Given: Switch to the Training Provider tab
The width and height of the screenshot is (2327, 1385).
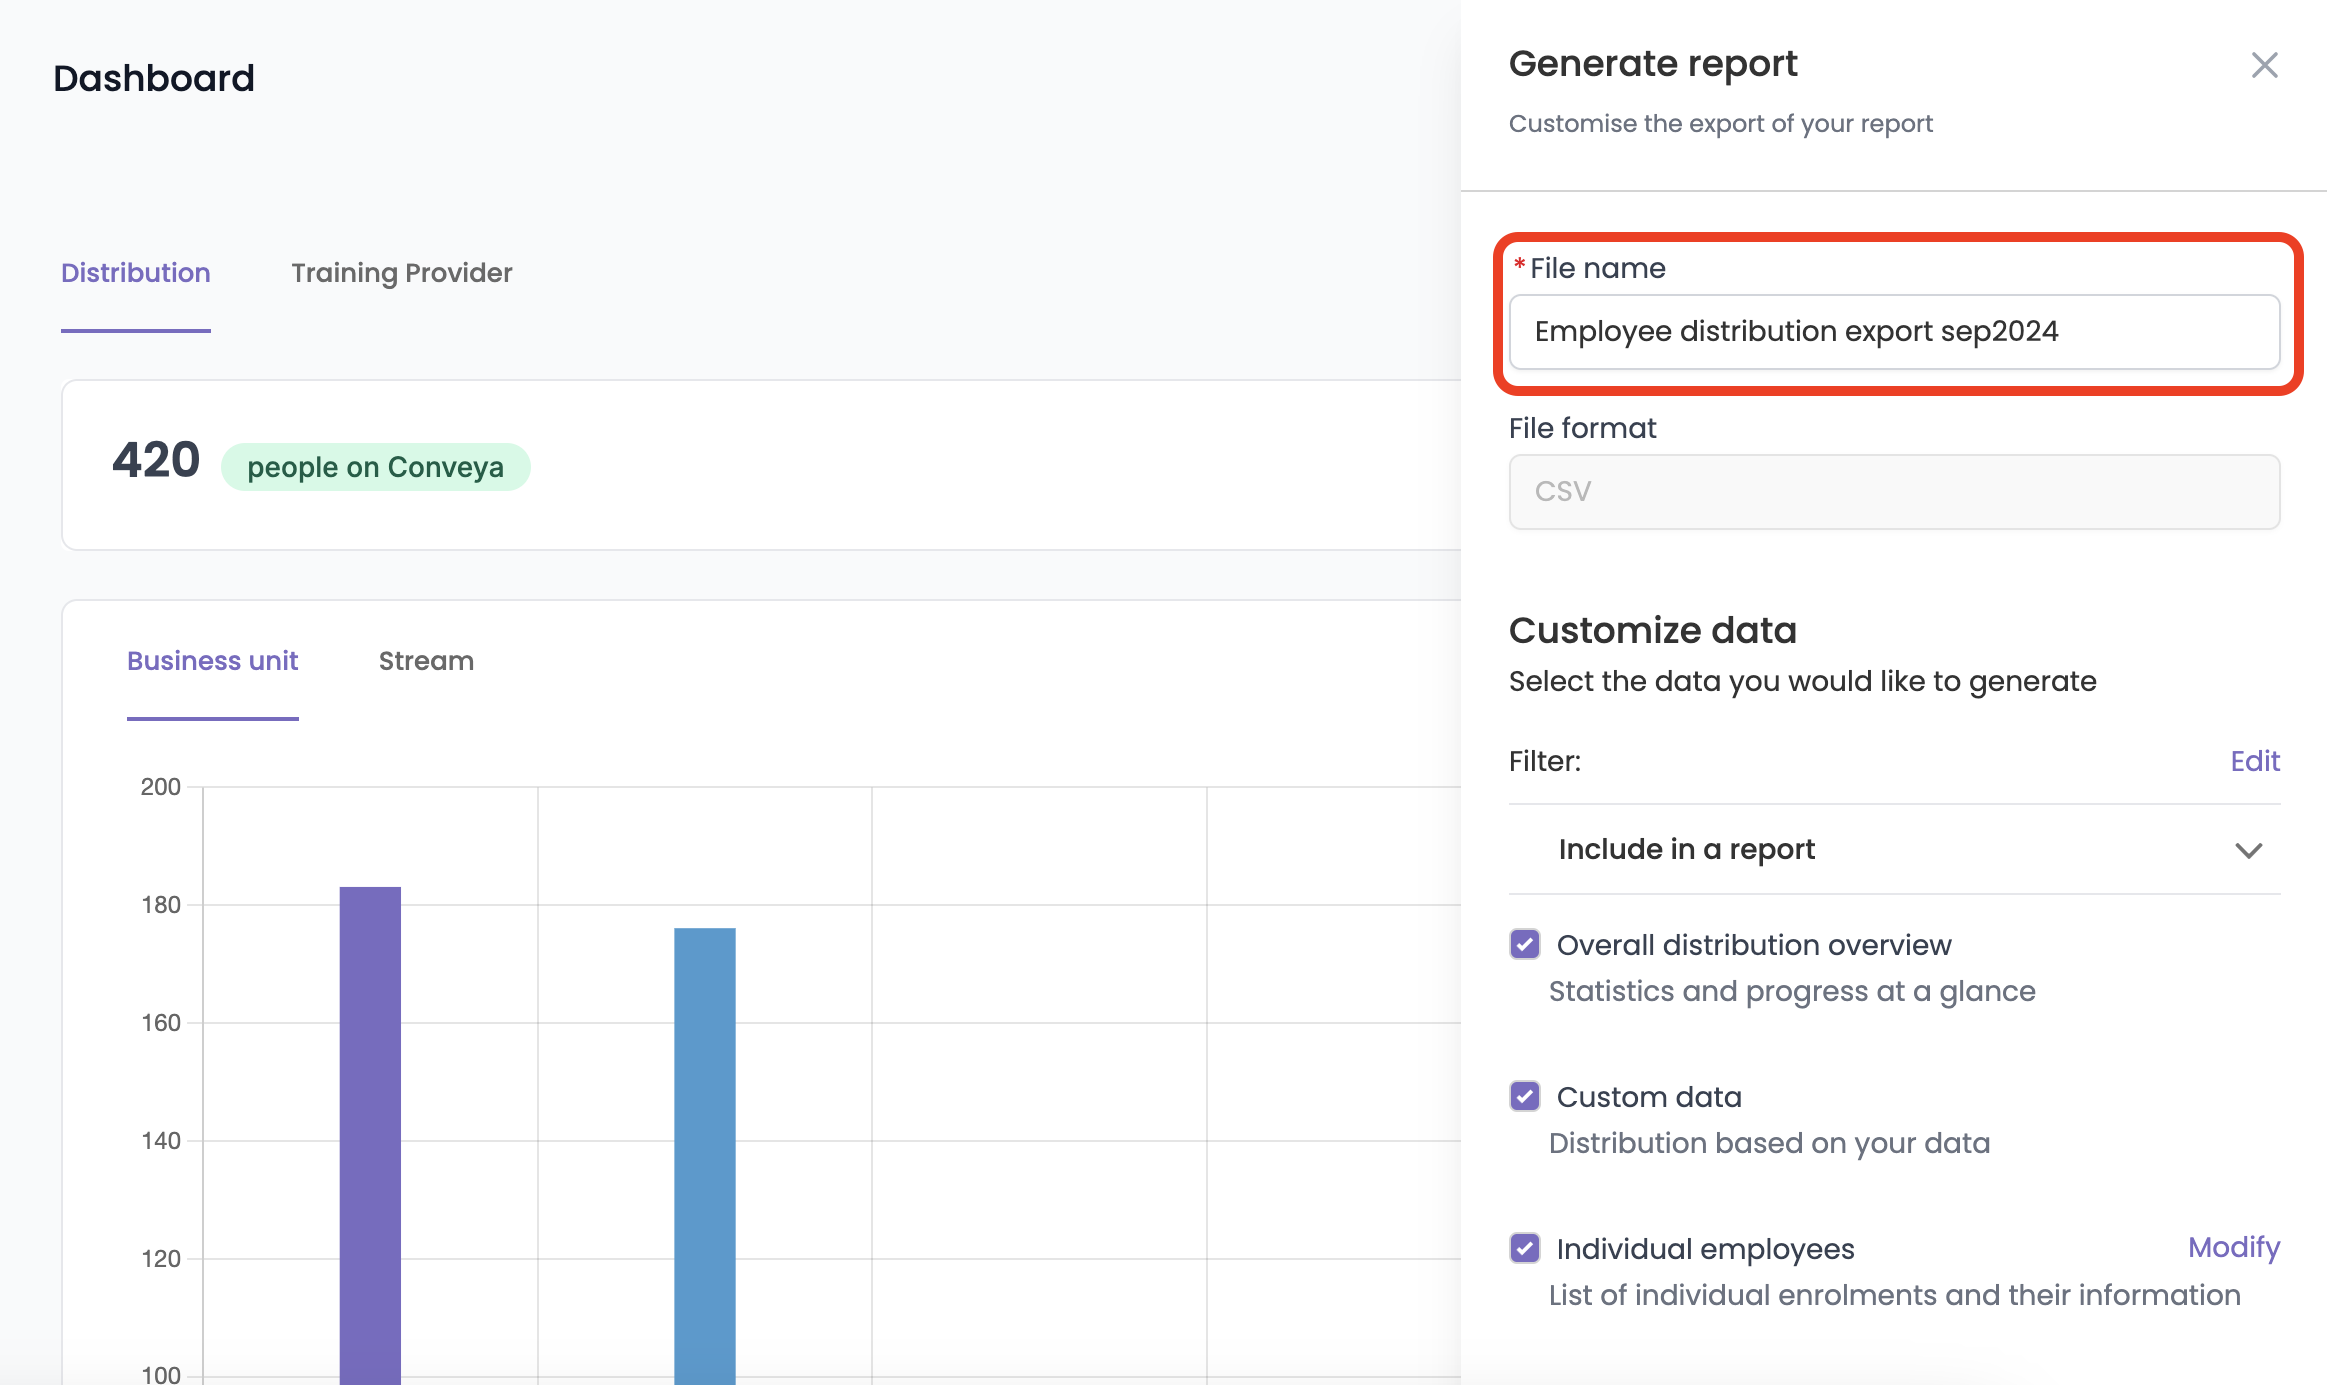Looking at the screenshot, I should point(402,273).
